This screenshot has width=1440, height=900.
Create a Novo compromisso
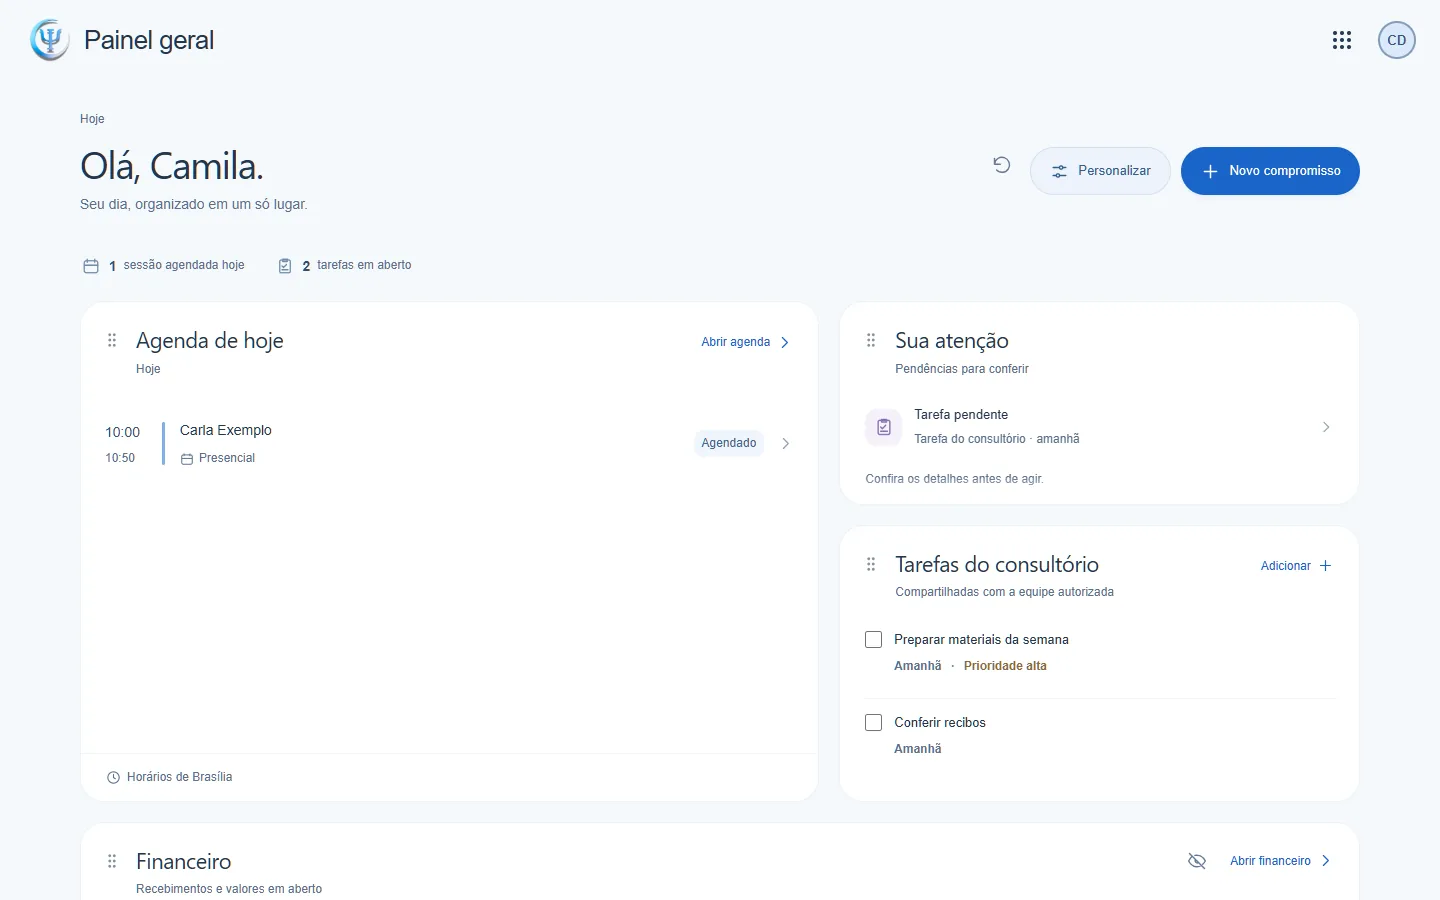[x=1270, y=171]
